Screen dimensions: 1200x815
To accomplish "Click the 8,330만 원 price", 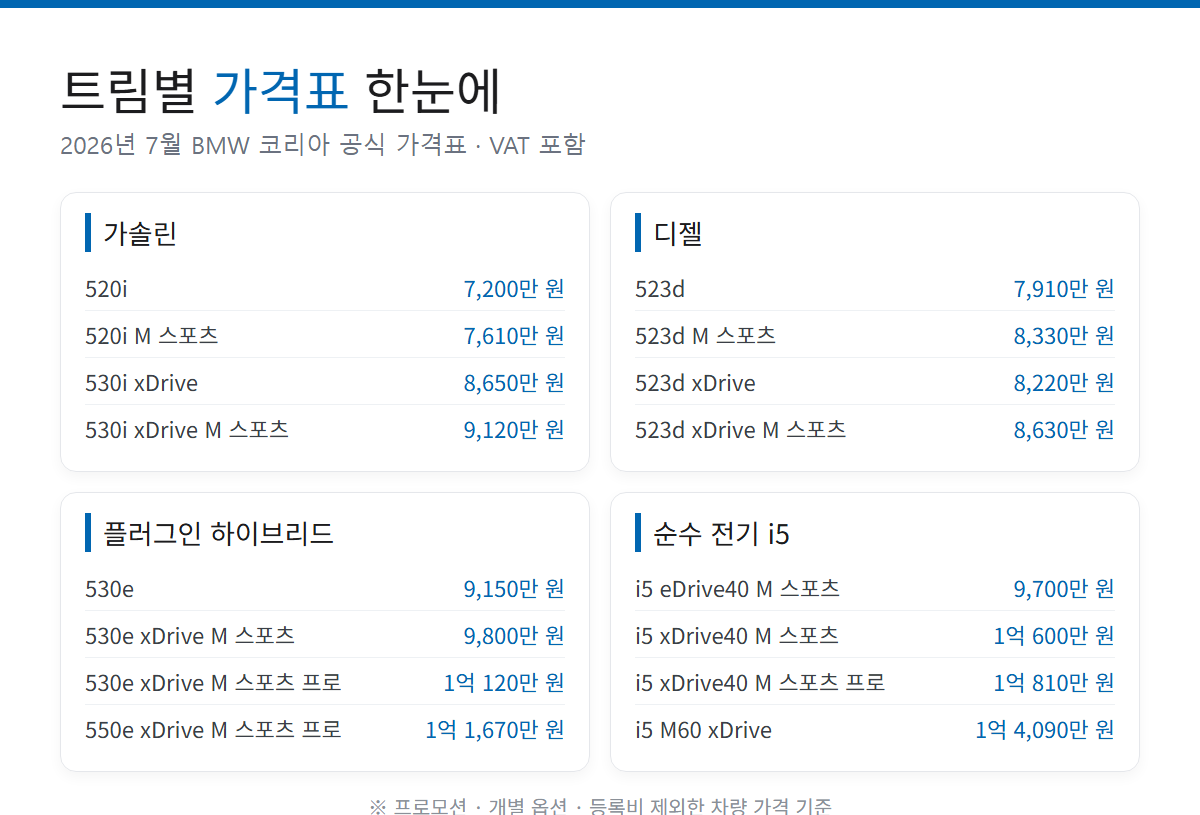I will pos(1064,336).
